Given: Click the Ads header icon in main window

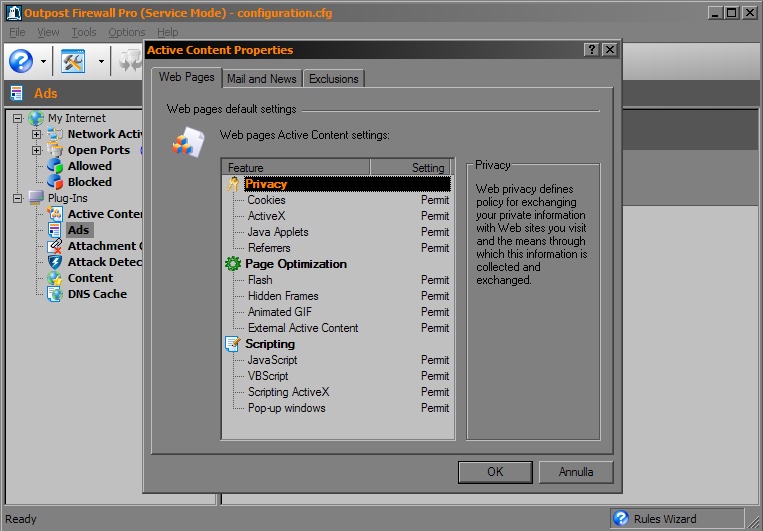Looking at the screenshot, I should (17, 93).
